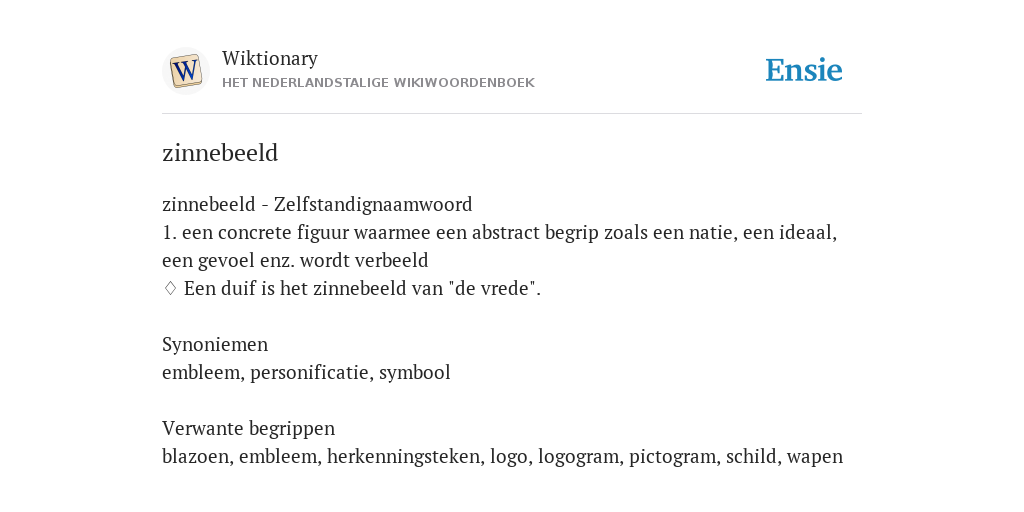Click the 'Zelfstandignaamwoord' word type text

coord(373,204)
